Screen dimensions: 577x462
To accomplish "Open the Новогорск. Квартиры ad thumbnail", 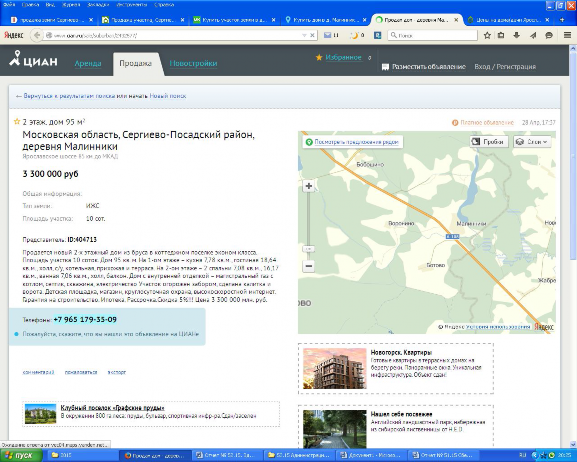I will 334,368.
